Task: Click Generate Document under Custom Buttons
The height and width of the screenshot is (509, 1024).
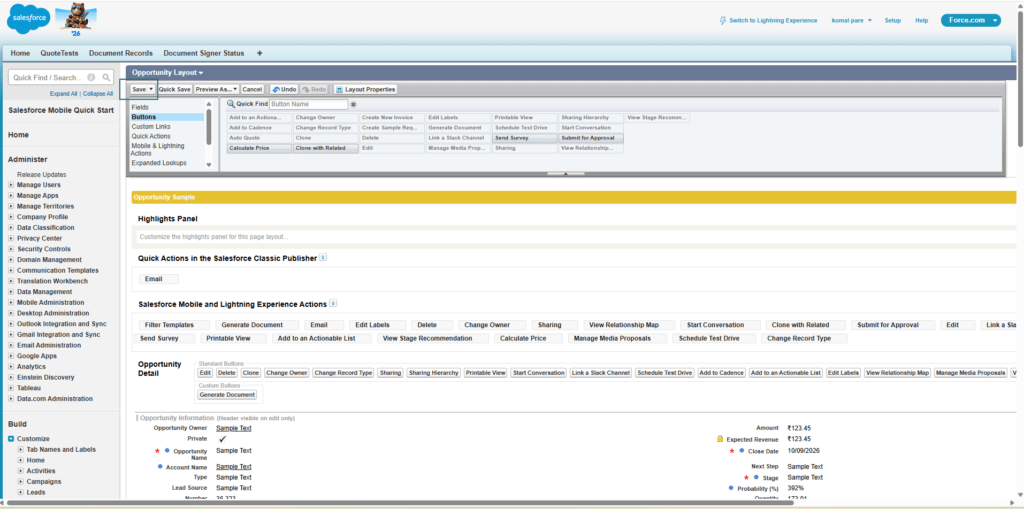Action: (227, 395)
